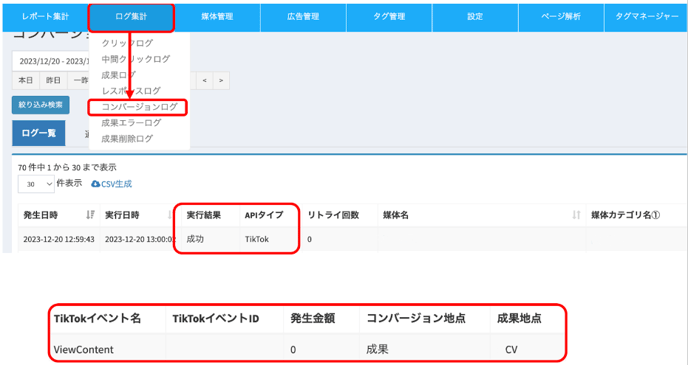Open the ページ解析 menu
The width and height of the screenshot is (688, 365).
click(561, 17)
